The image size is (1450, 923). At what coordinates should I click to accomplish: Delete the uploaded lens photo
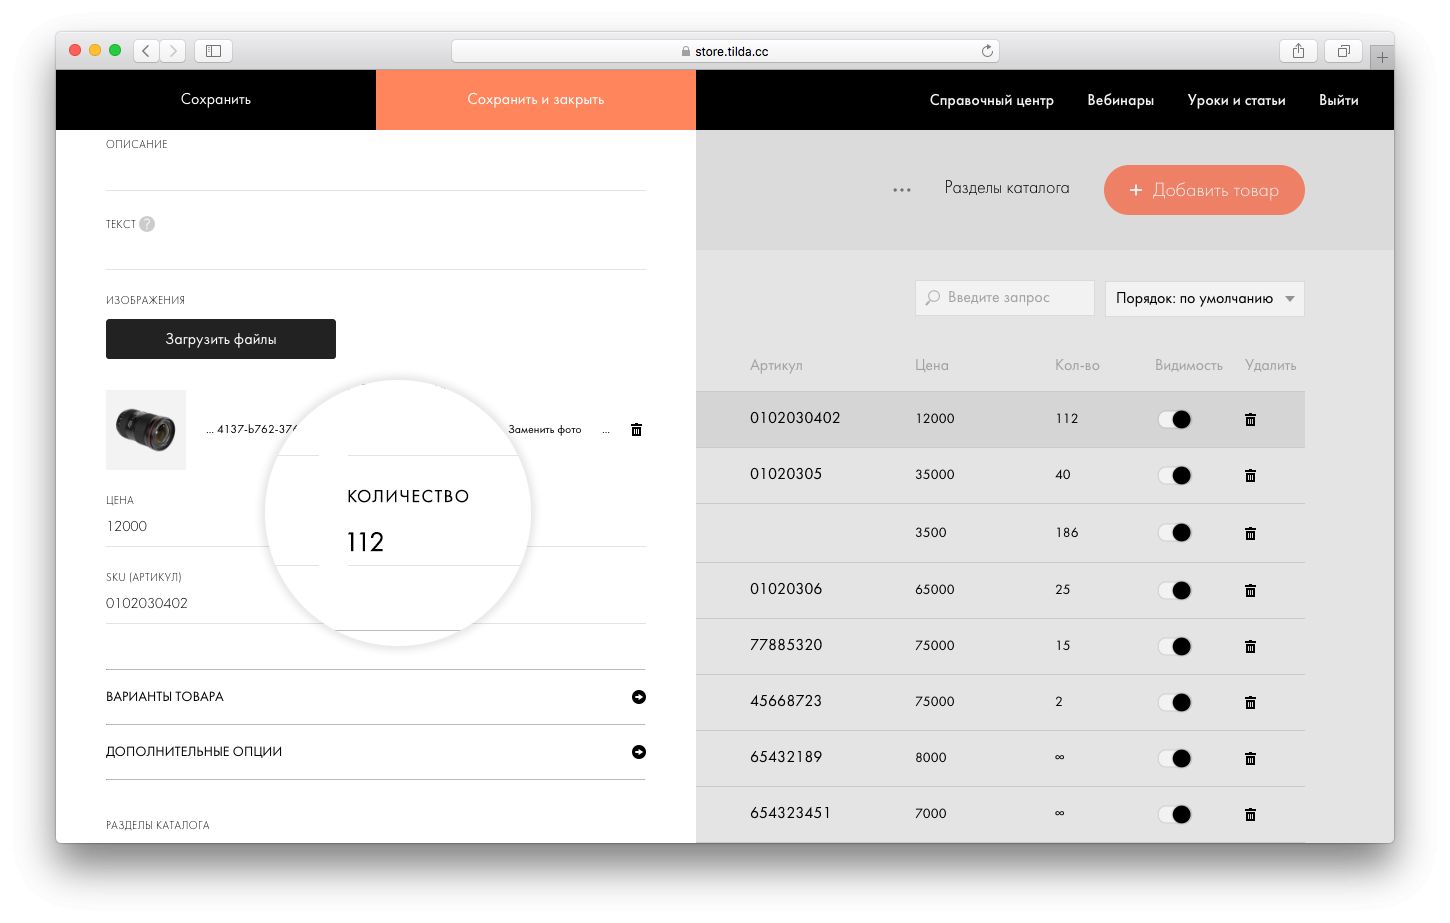point(636,430)
